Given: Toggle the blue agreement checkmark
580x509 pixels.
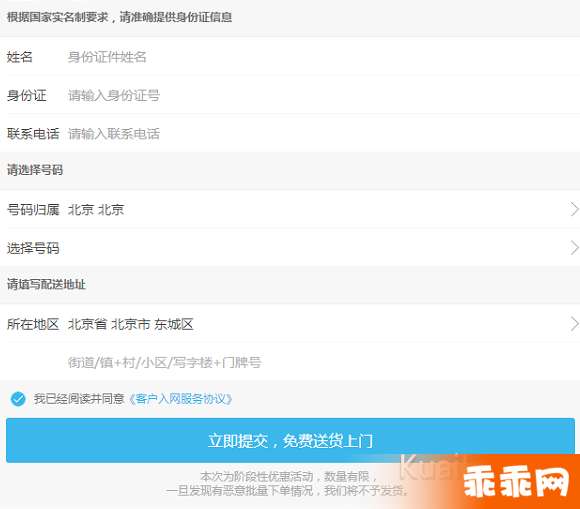Looking at the screenshot, I should coord(18,399).
